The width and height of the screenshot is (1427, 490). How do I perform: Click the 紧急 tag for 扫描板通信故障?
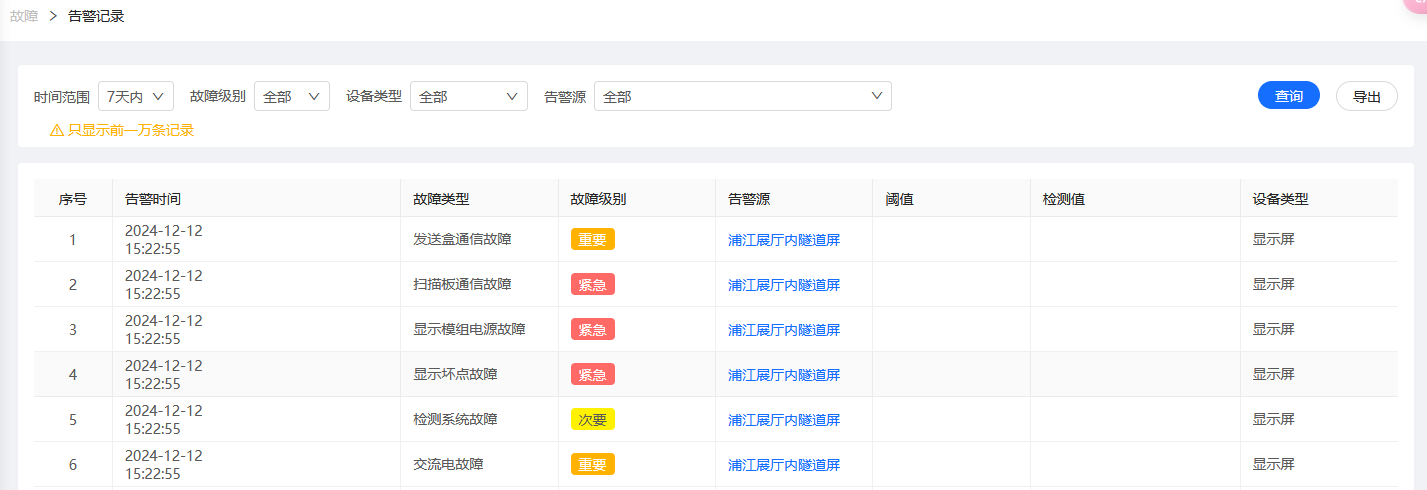tap(593, 284)
